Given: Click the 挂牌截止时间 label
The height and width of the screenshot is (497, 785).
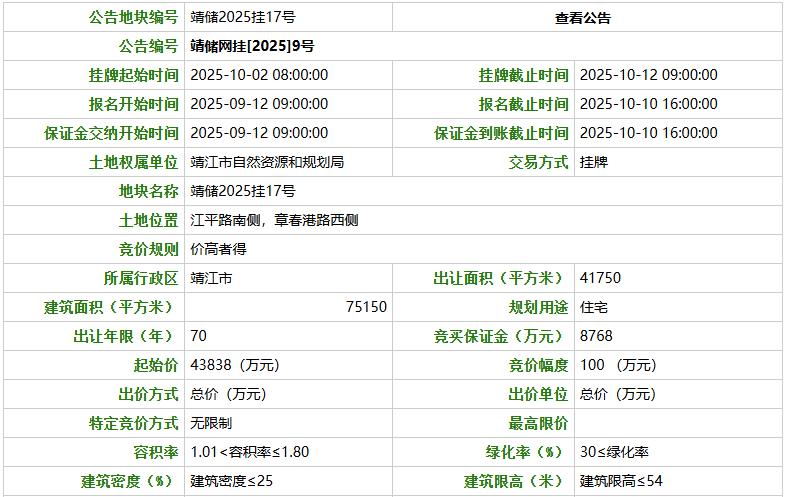Looking at the screenshot, I should point(524,75).
